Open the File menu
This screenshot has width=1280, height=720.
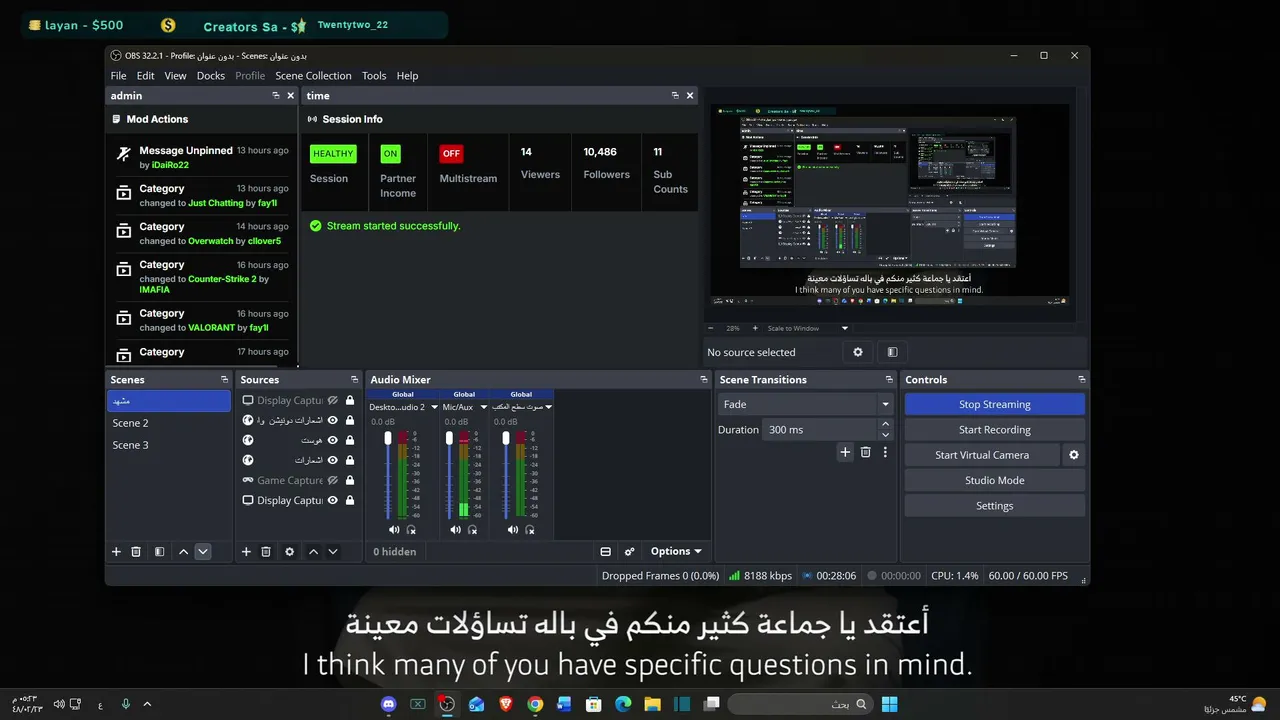point(118,76)
